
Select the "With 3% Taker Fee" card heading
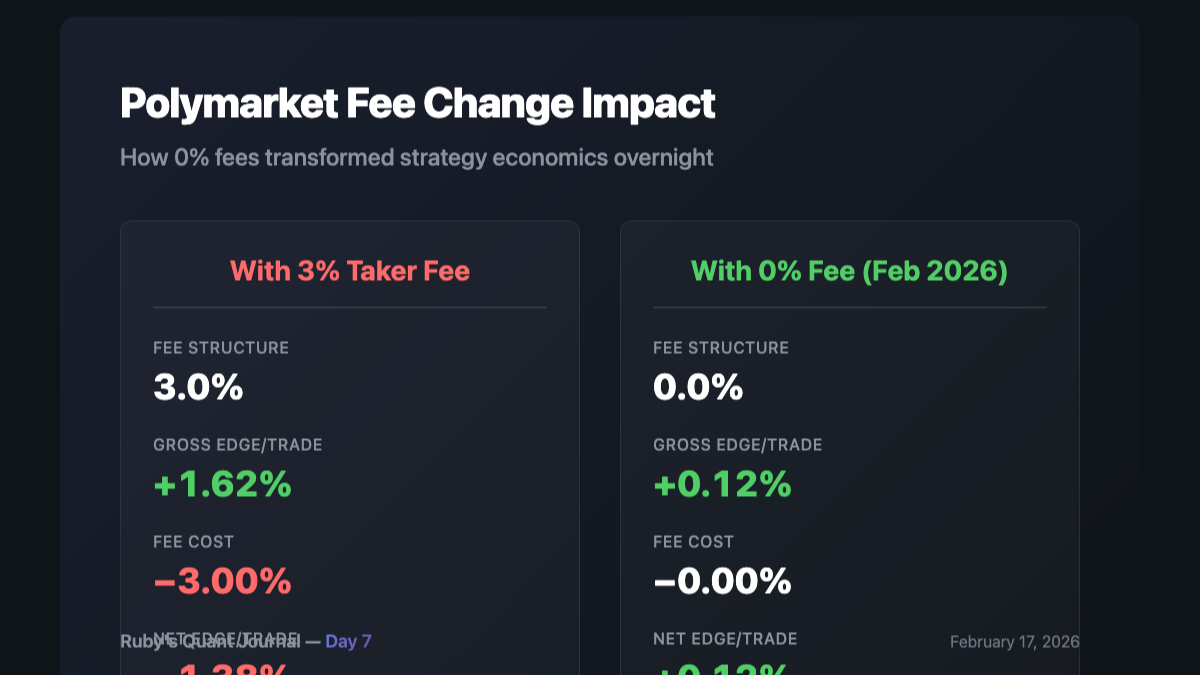click(x=350, y=271)
